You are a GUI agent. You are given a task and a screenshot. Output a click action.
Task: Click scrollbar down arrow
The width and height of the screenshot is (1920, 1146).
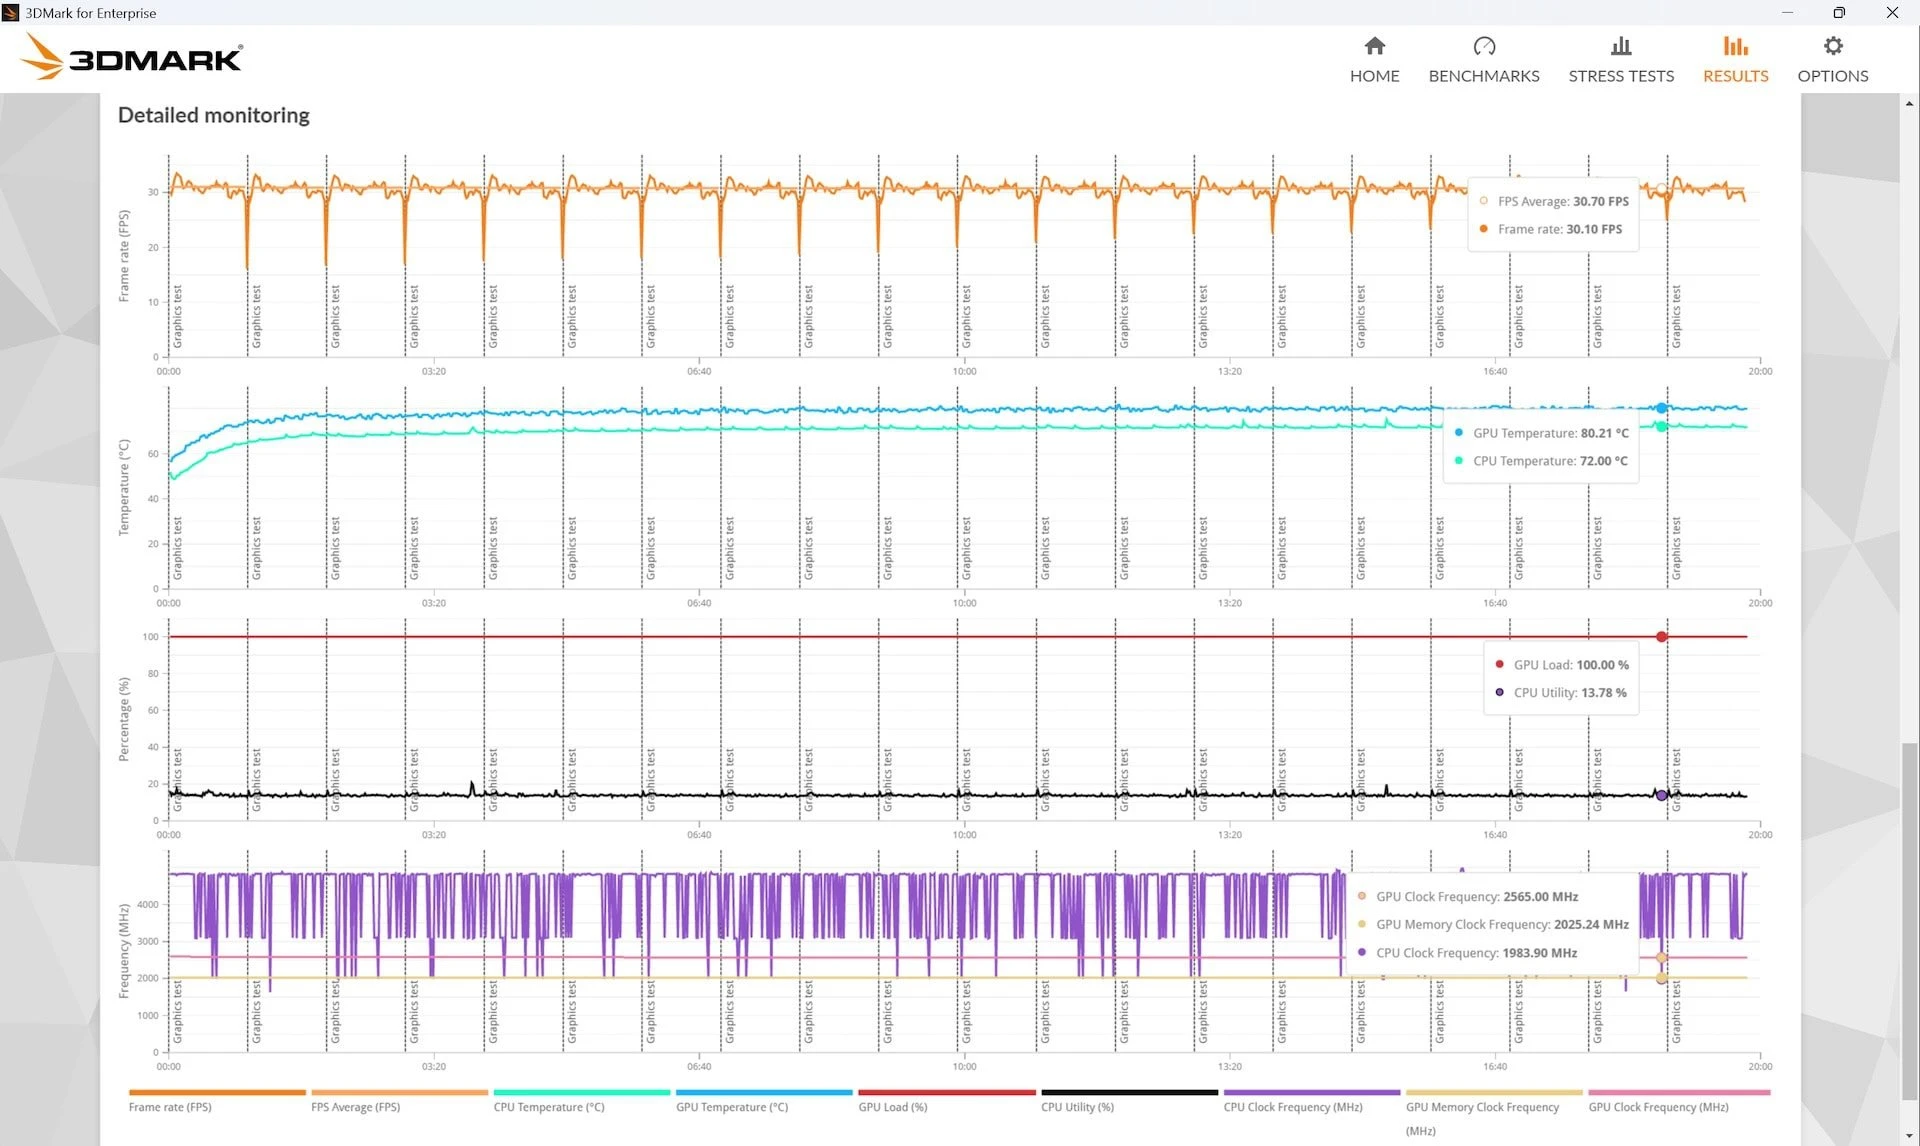coord(1909,1137)
